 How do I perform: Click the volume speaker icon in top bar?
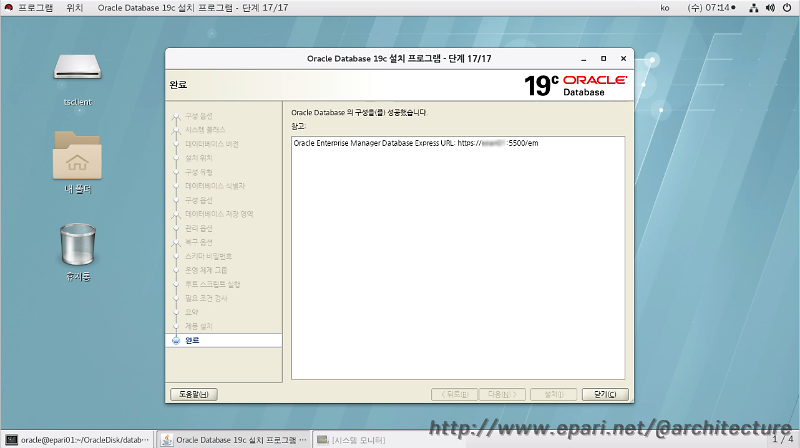pyautogui.click(x=770, y=8)
